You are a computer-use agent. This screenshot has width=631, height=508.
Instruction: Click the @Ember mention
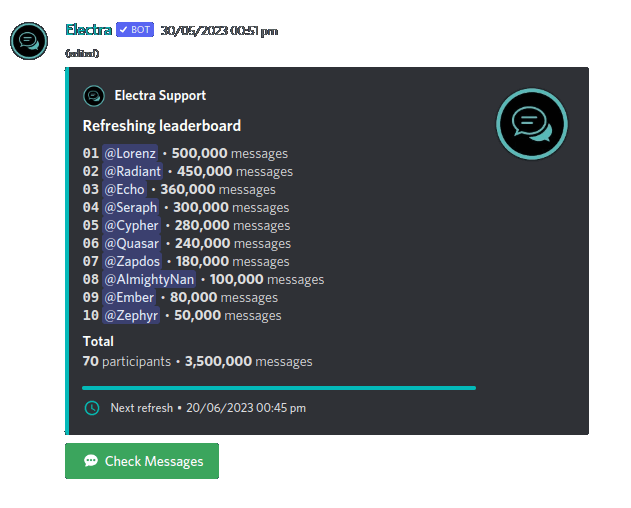pos(129,298)
